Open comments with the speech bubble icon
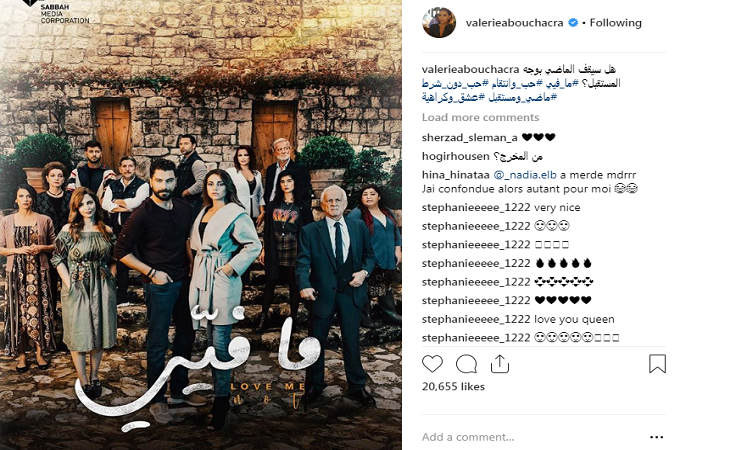736x450 pixels. click(x=466, y=364)
